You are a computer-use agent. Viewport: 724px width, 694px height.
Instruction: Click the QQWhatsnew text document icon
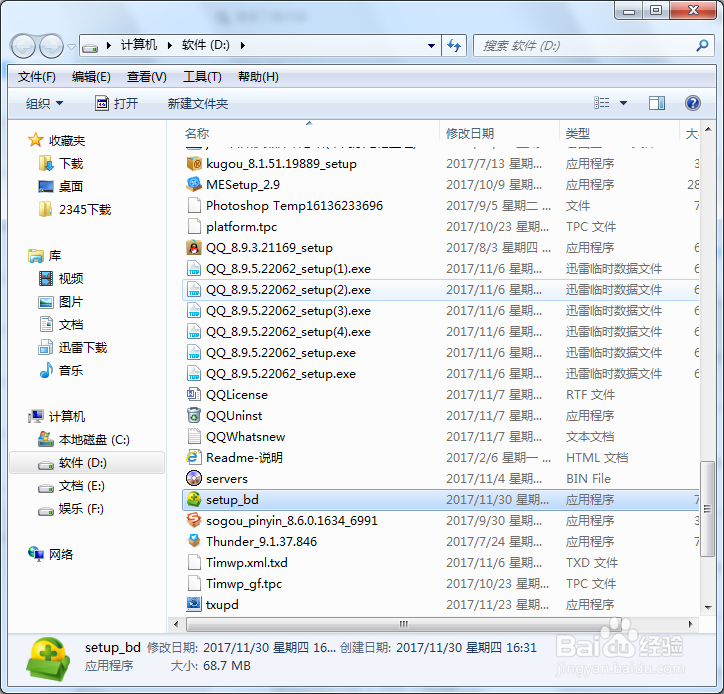coord(194,436)
